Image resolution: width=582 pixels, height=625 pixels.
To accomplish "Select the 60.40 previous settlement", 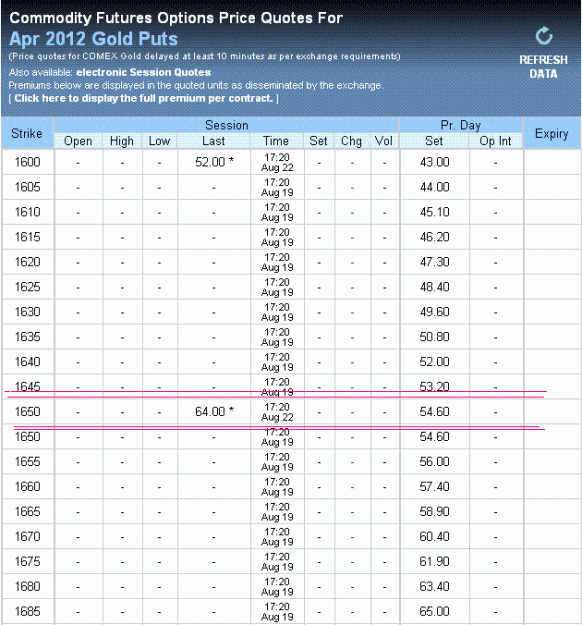I will [x=435, y=537].
